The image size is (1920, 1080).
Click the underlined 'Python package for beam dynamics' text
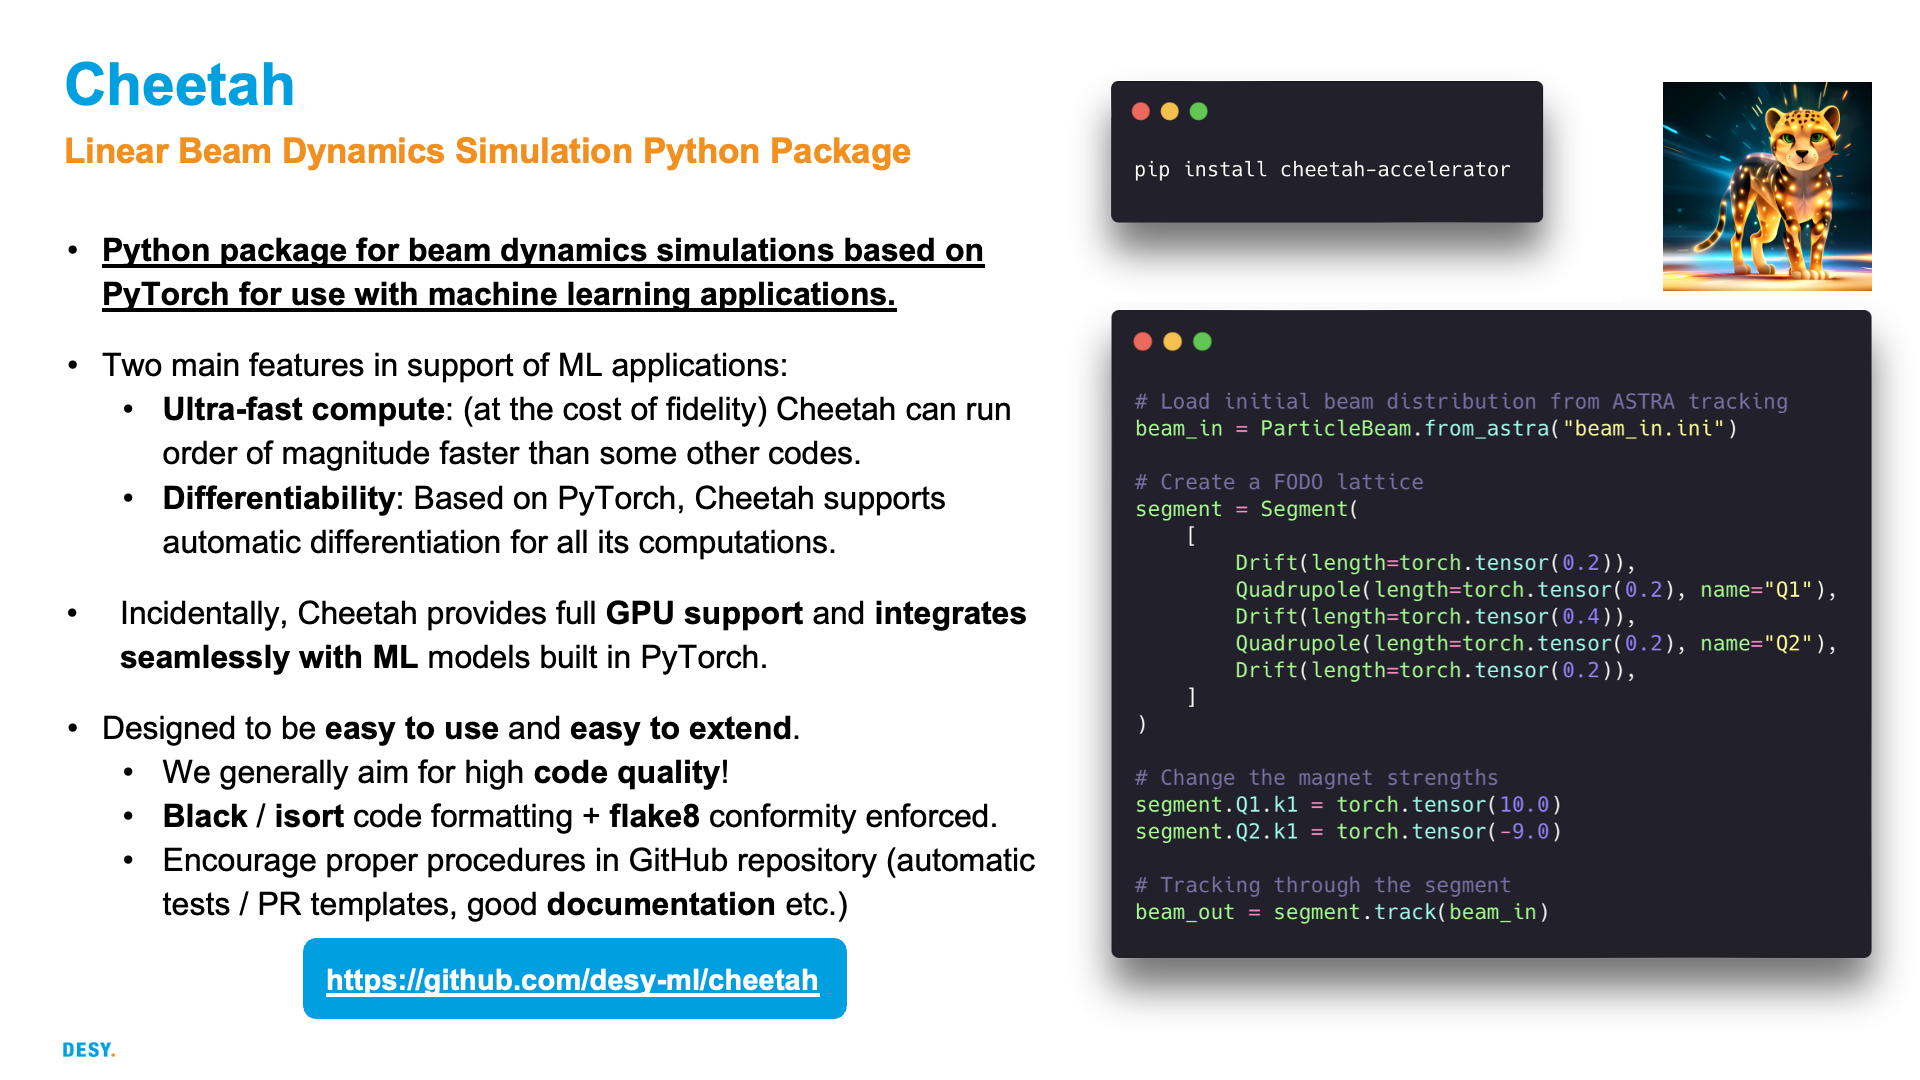[543, 272]
